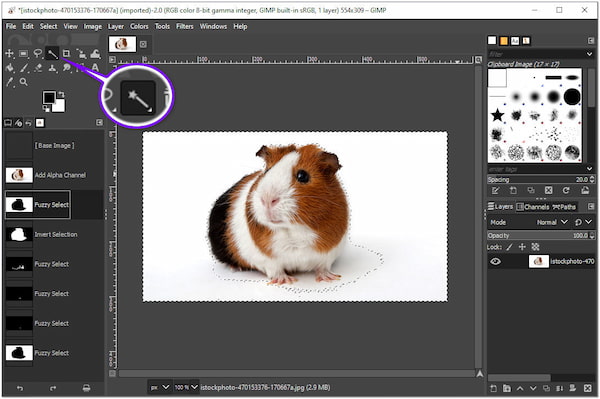600x399 pixels.
Task: Select the Paintbrush tool
Action: 24,68
